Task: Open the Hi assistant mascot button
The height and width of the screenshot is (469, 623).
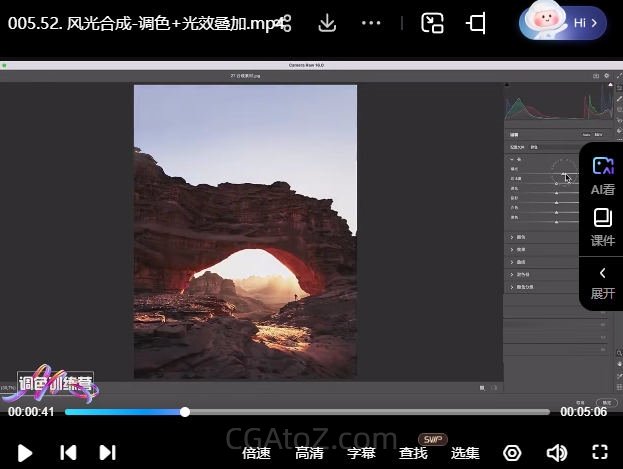Action: 563,22
